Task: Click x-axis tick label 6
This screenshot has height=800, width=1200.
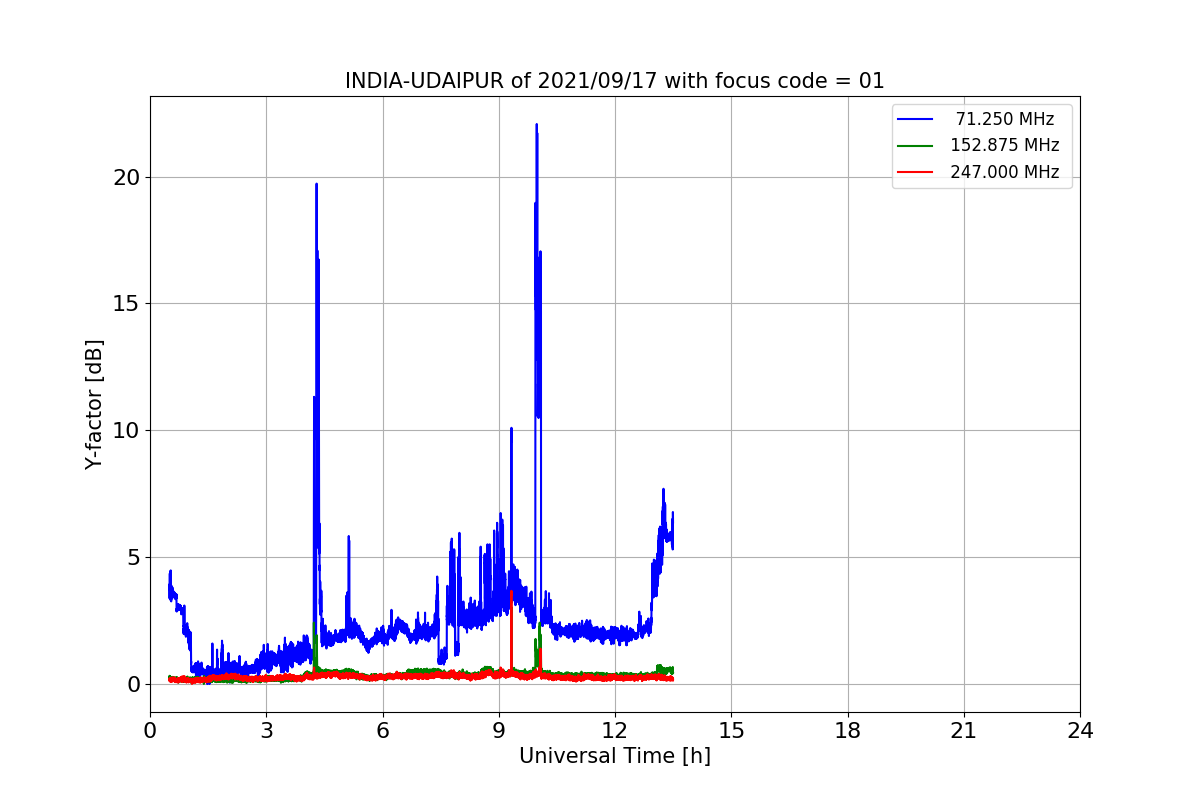Action: [x=382, y=731]
